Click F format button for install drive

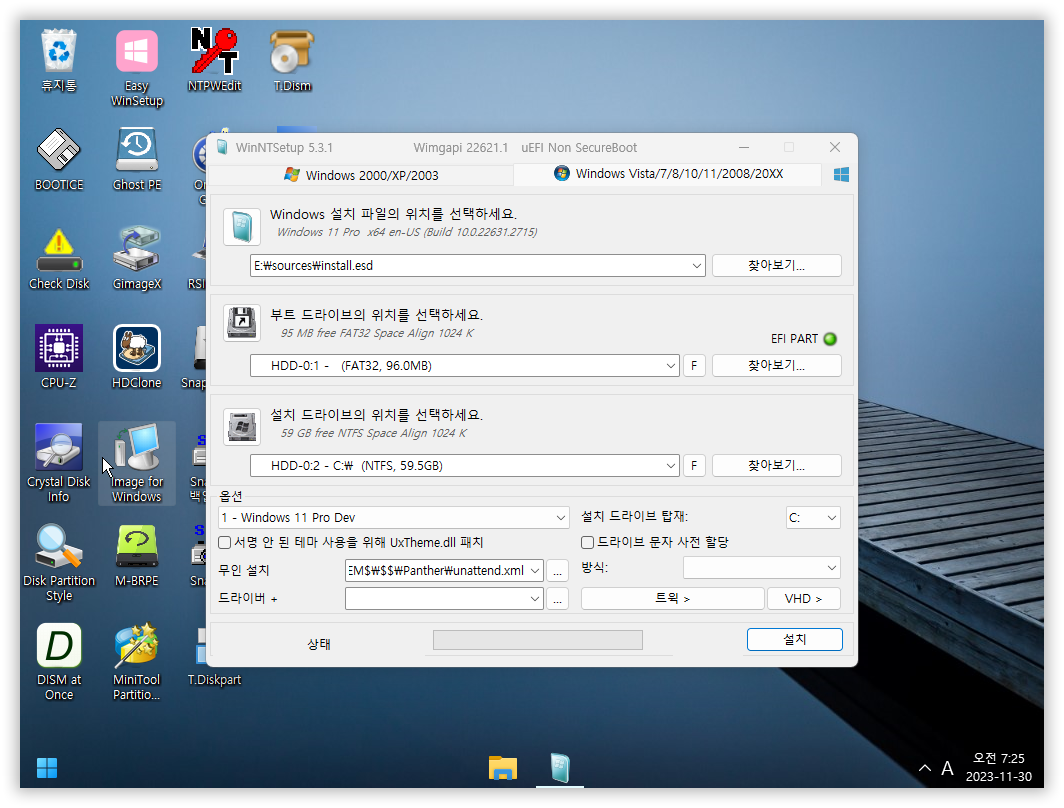[x=694, y=465]
